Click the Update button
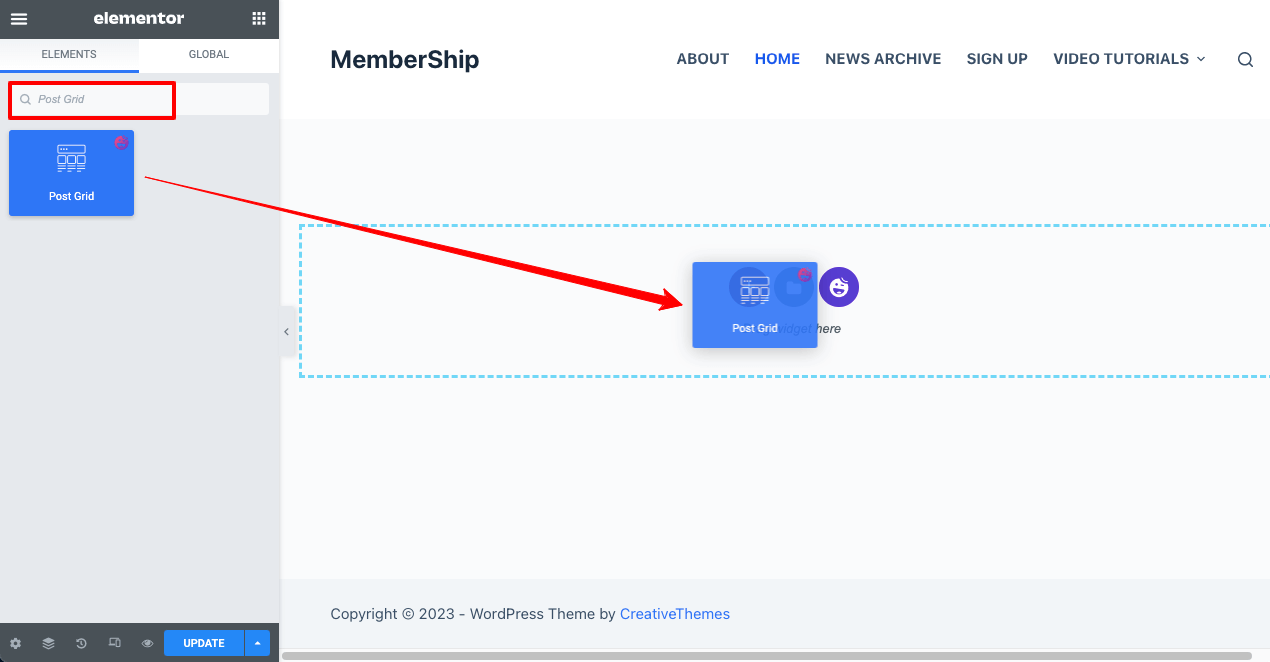Viewport: 1270px width, 662px height. [204, 643]
